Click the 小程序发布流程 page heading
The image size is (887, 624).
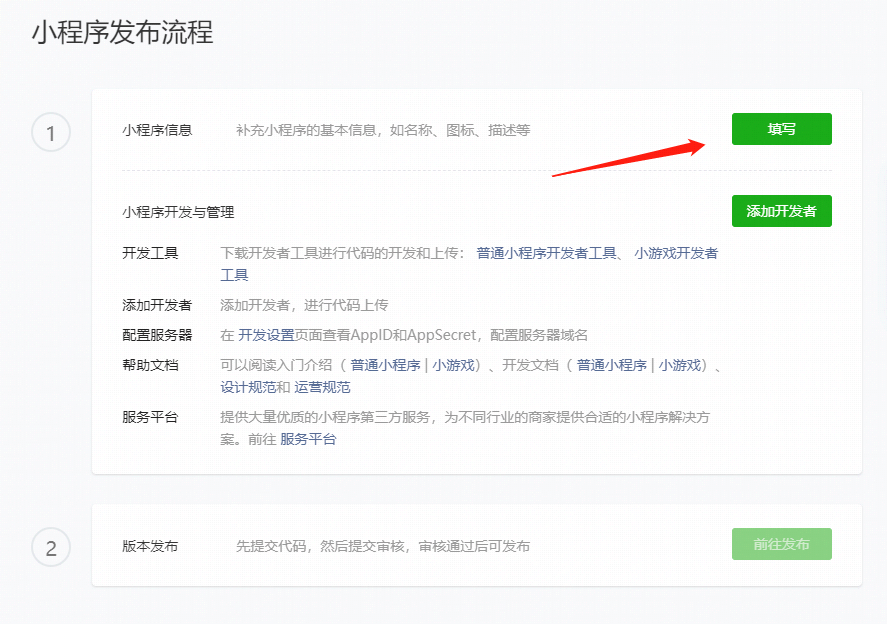point(122,32)
